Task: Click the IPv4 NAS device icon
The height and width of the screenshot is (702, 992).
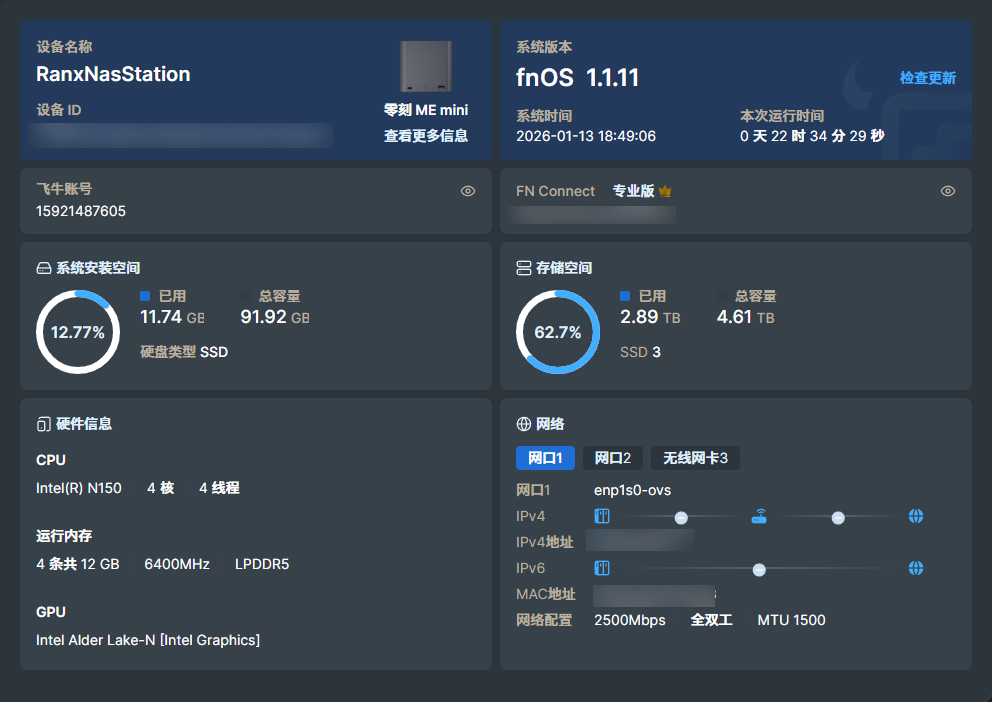Action: [602, 517]
